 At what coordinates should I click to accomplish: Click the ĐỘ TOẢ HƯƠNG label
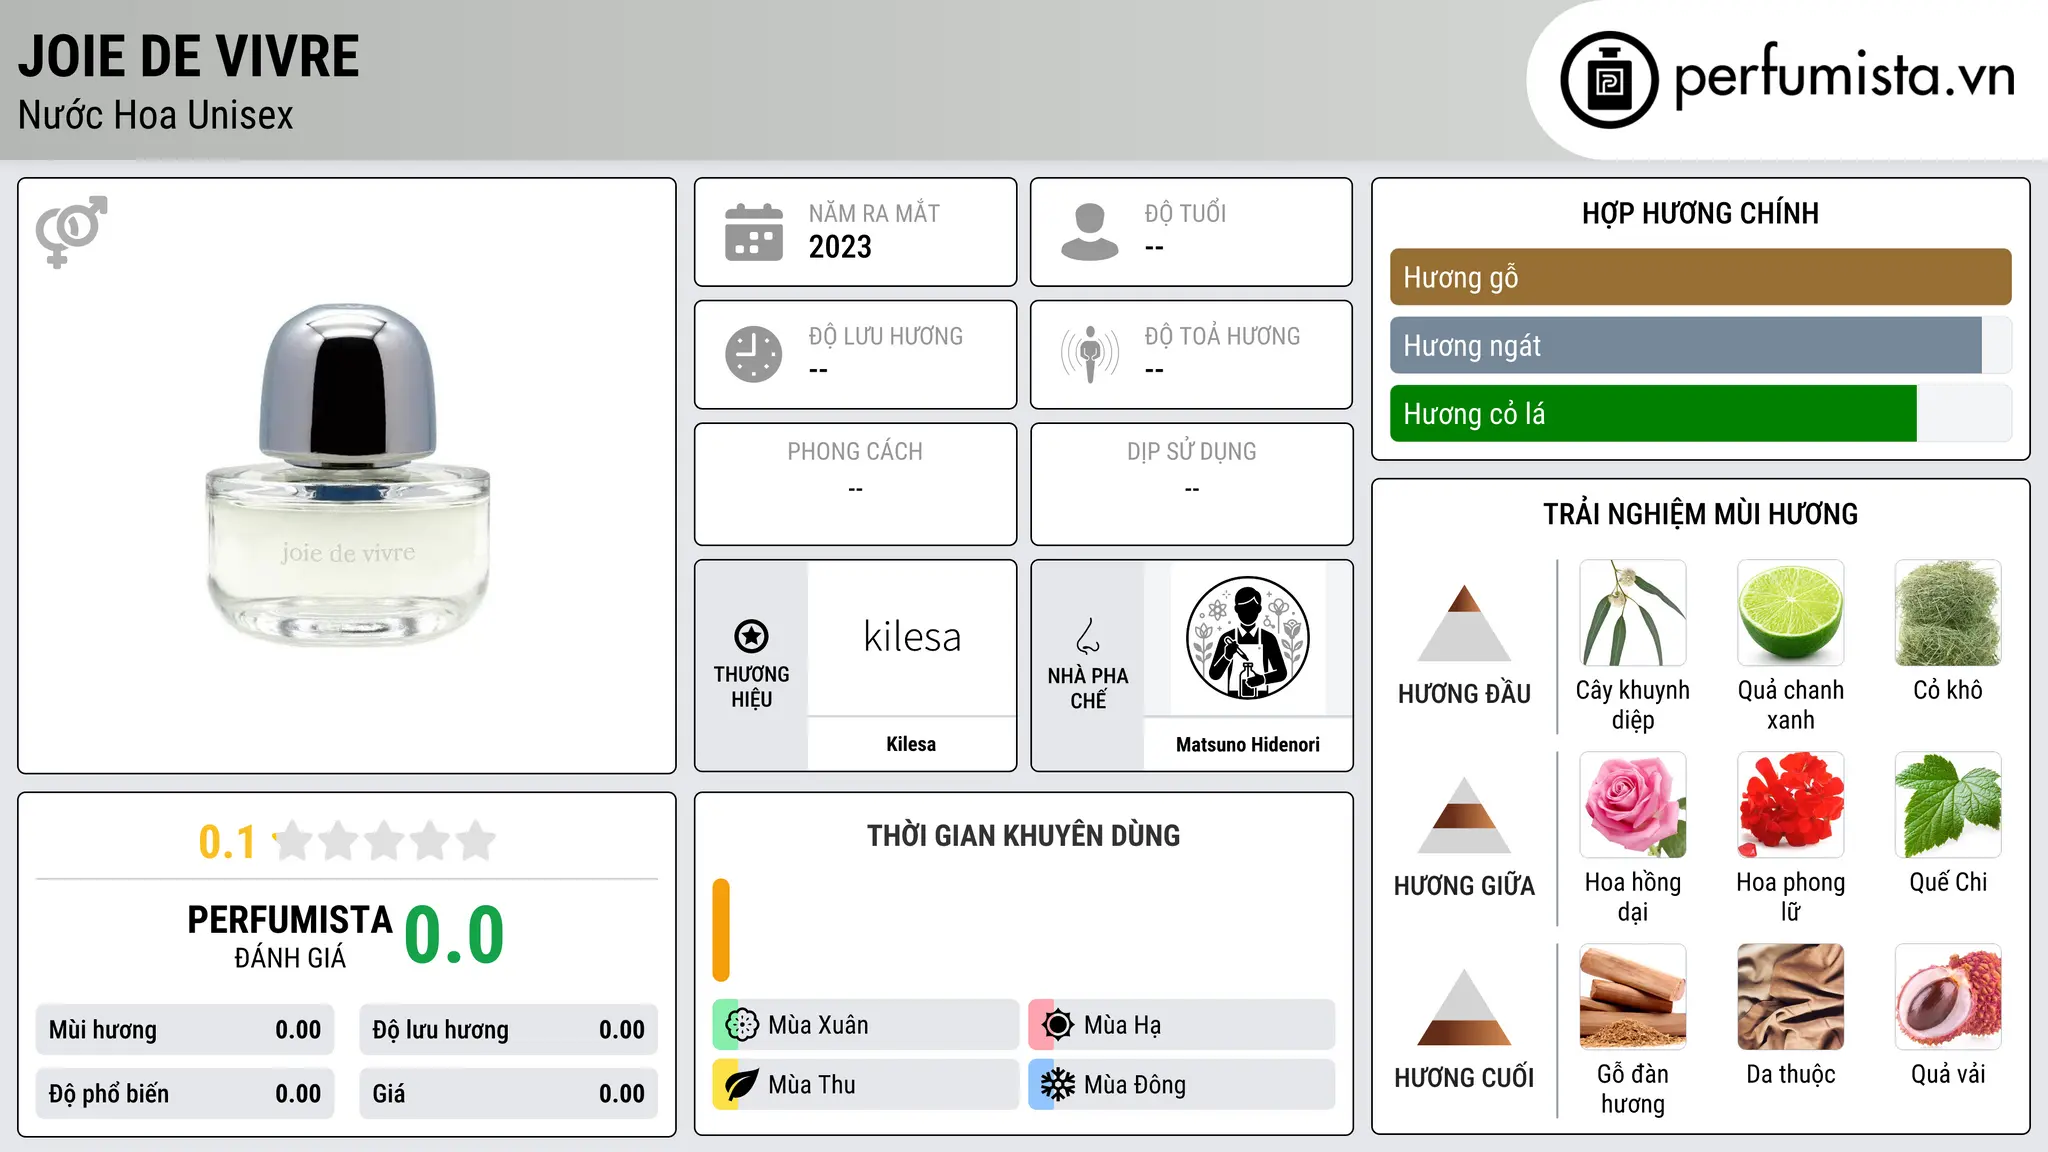pyautogui.click(x=1222, y=336)
